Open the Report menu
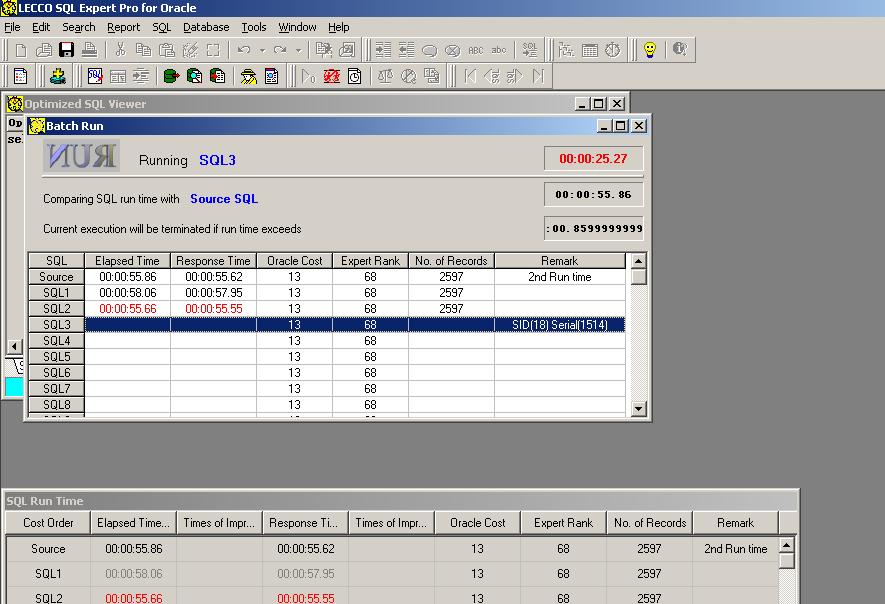This screenshot has height=604, width=885. point(124,27)
